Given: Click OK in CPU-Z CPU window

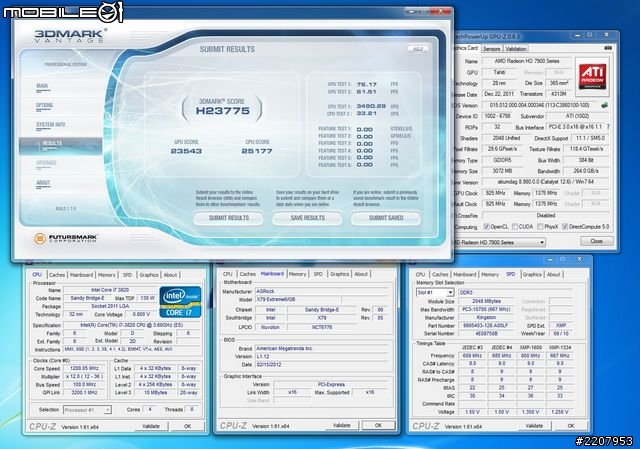Looking at the screenshot, I should pos(187,426).
